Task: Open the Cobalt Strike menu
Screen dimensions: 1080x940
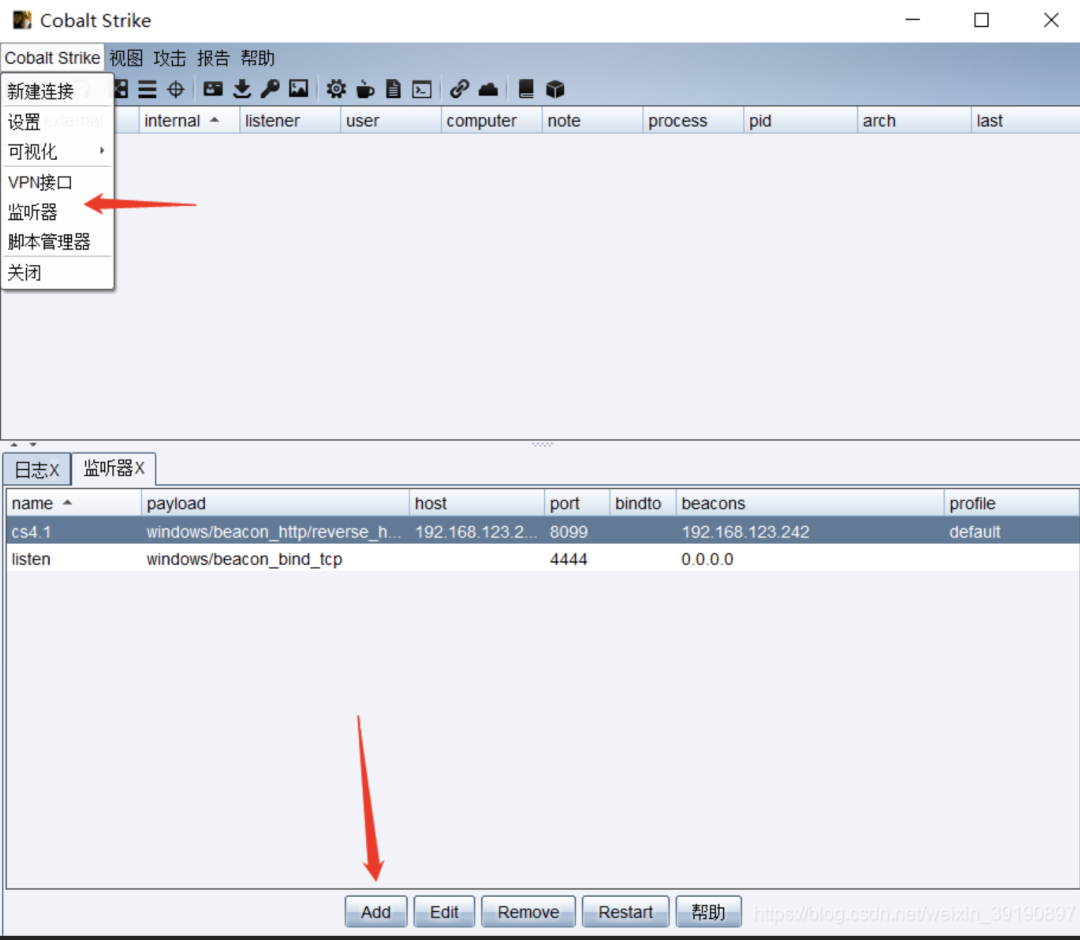Action: pyautogui.click(x=52, y=58)
